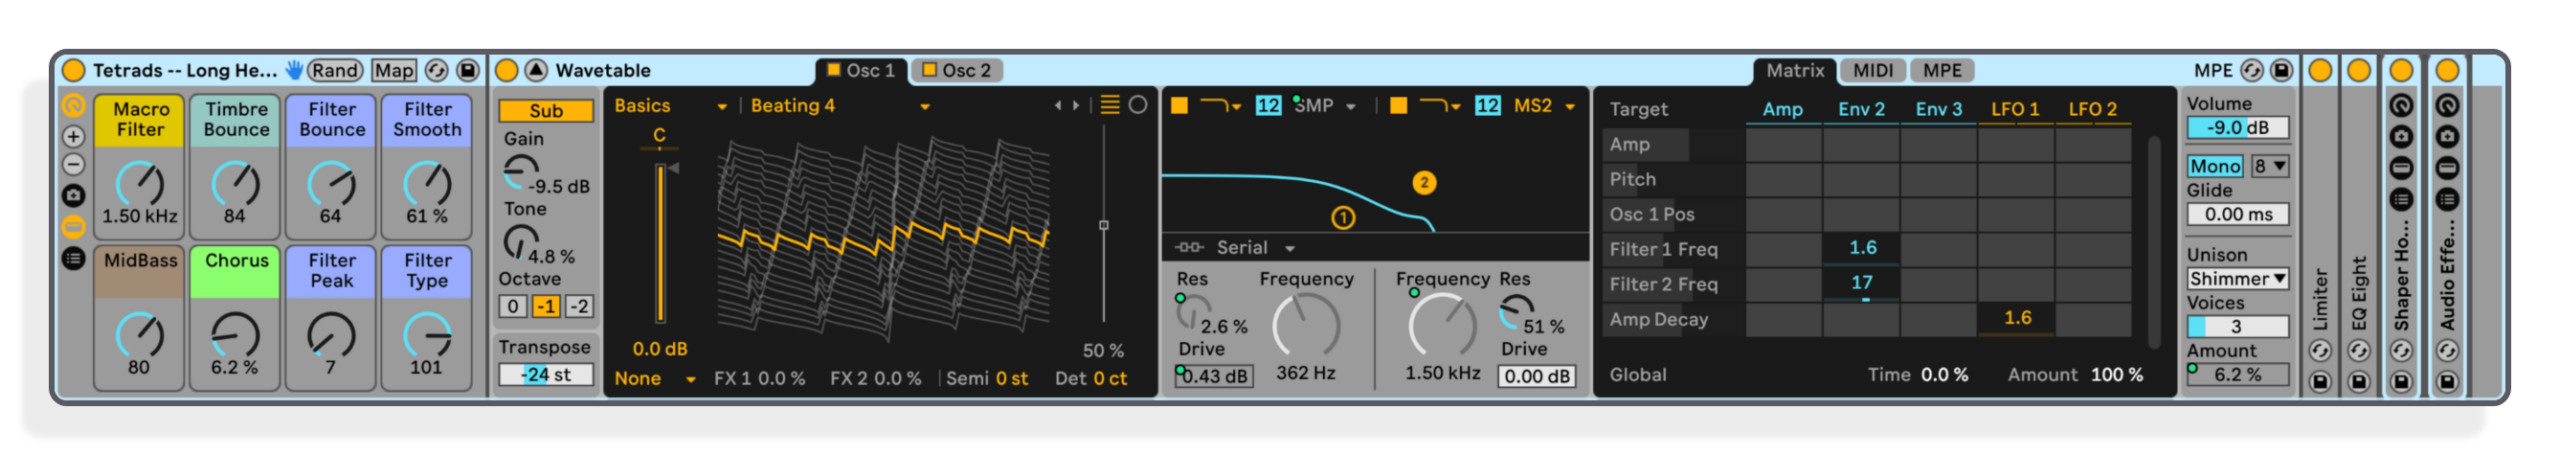This screenshot has width=2560, height=455.
Task: Open the MPE tab
Action: (x=1942, y=70)
